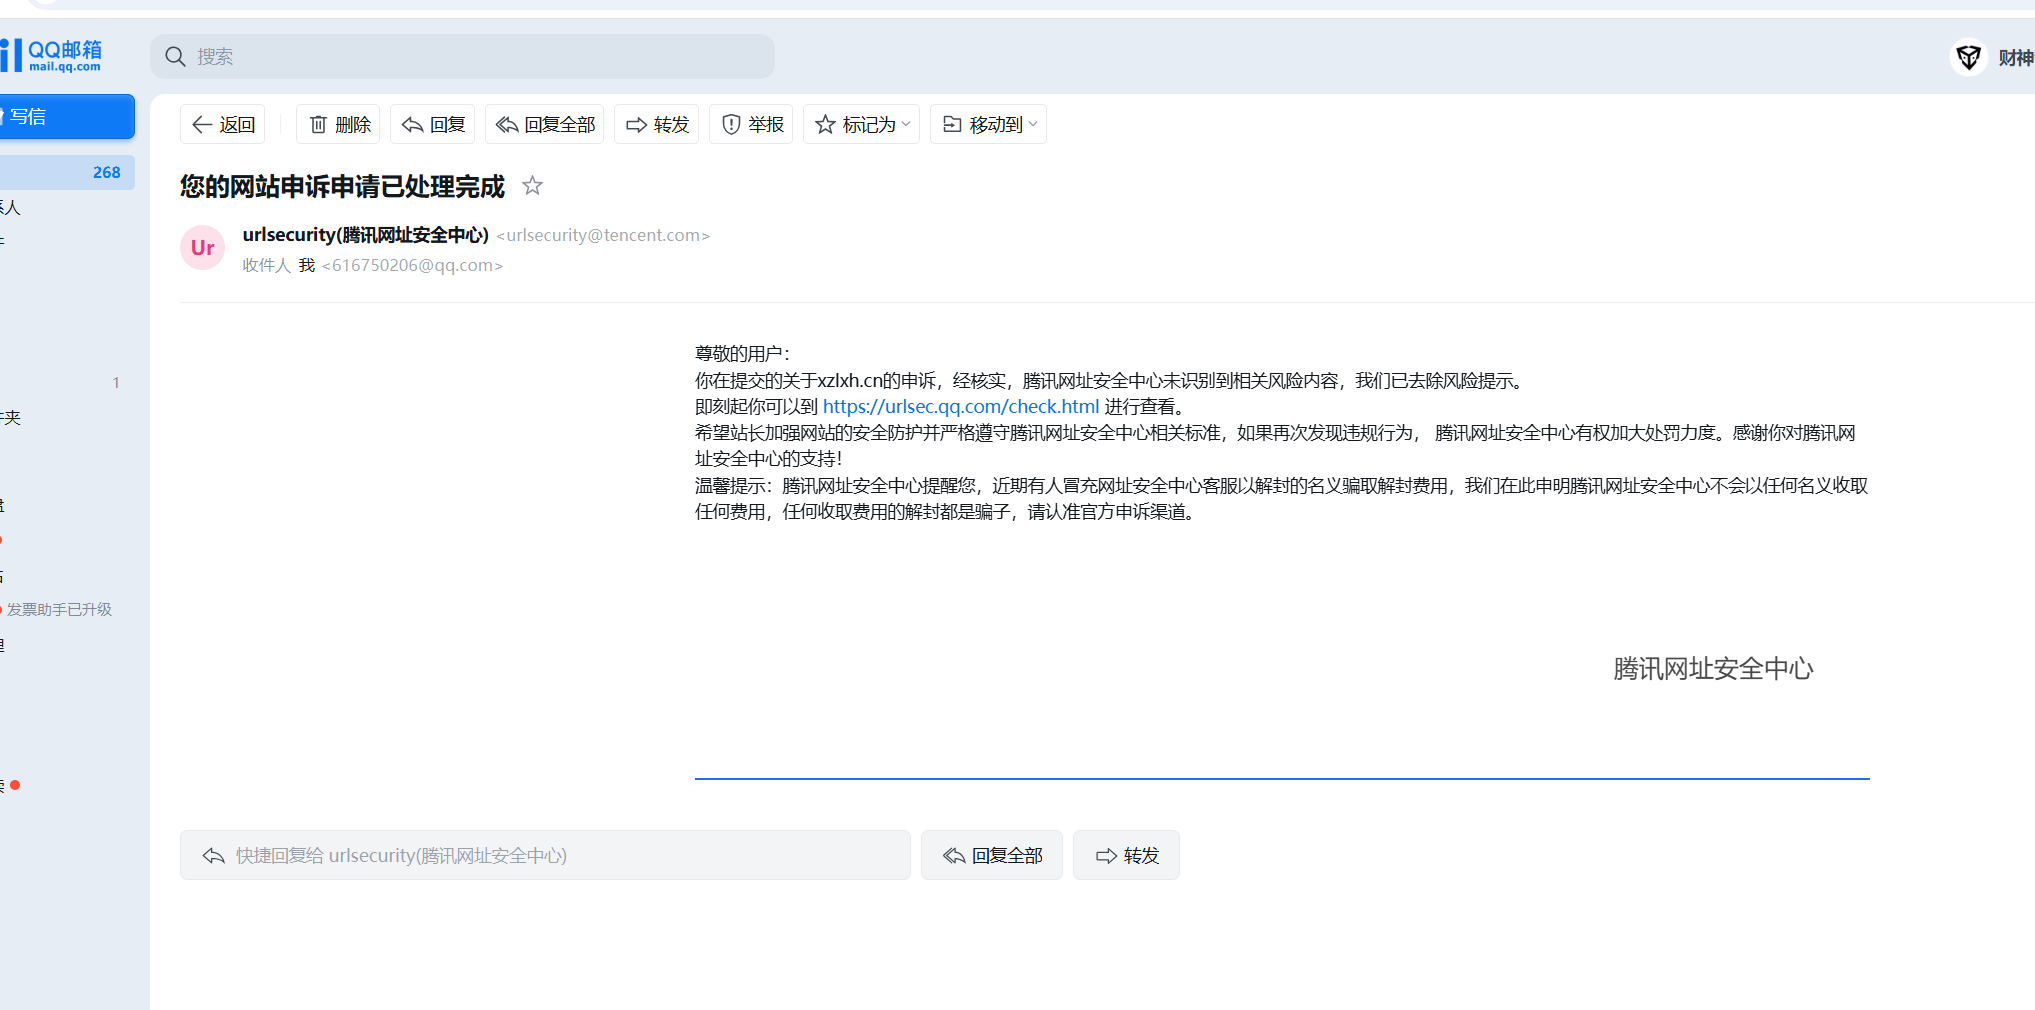Open the shield avatar icon beside 财神
The height and width of the screenshot is (1010, 2035).
[1968, 57]
